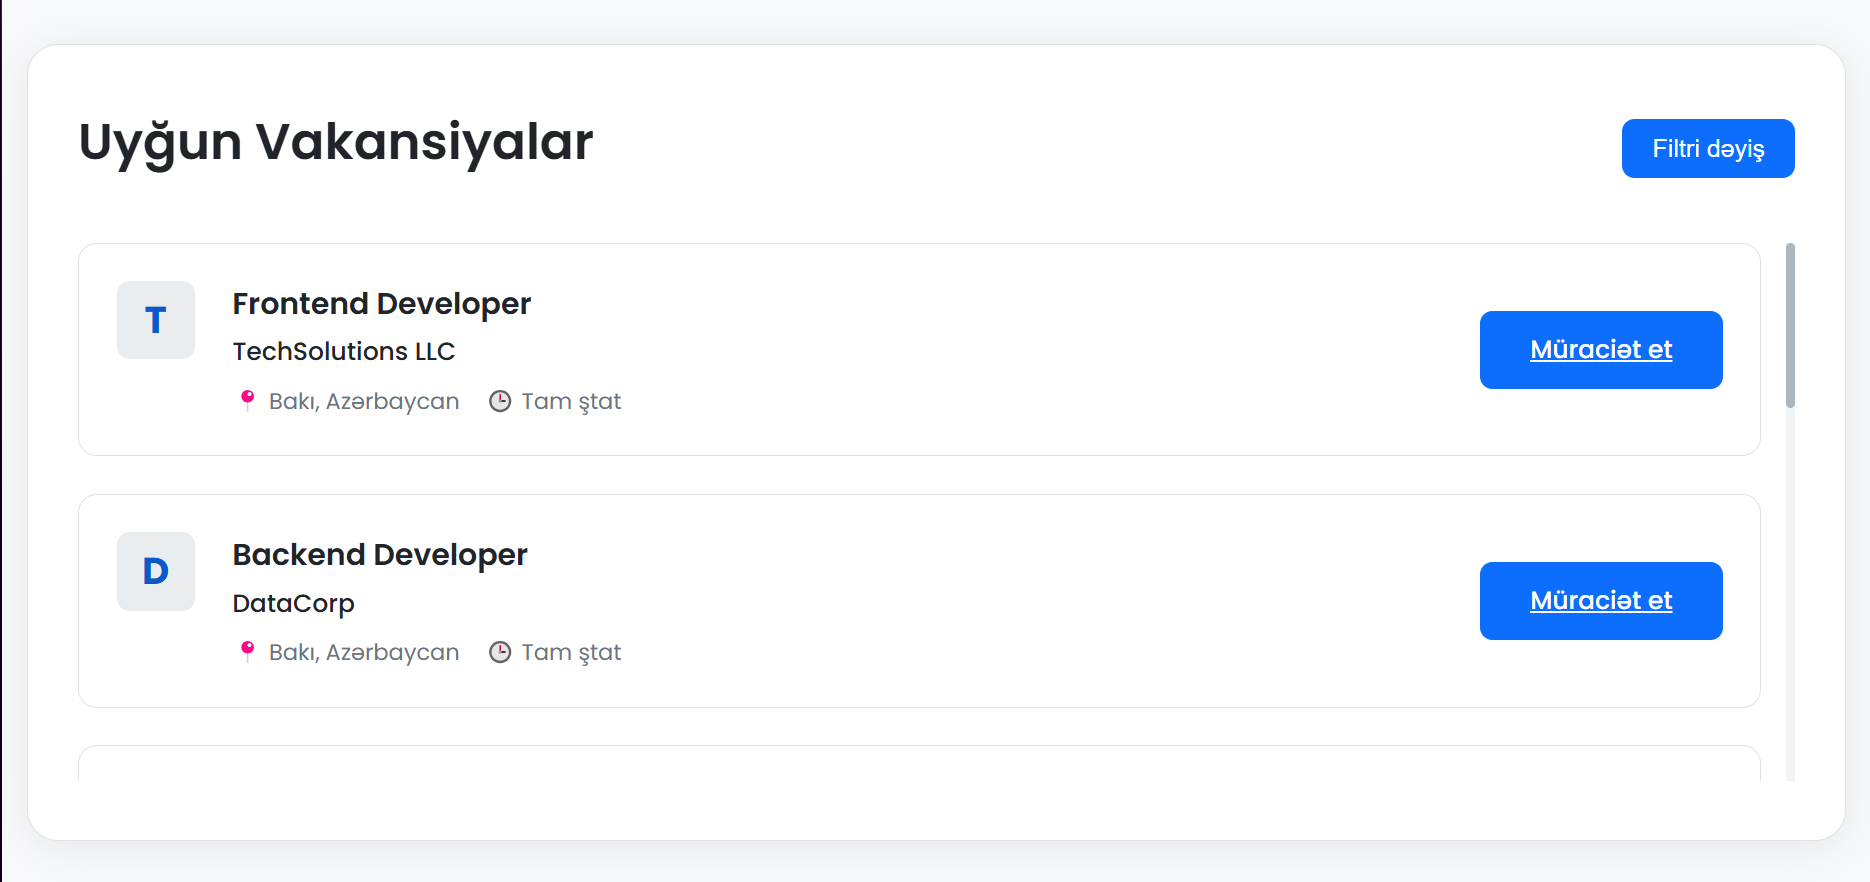Click the Bakı, Azərbaycan label on Frontend card

[x=364, y=400]
